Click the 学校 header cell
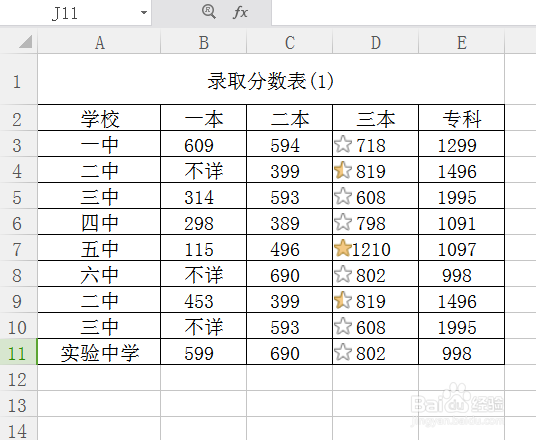This screenshot has width=536, height=440. [99, 118]
